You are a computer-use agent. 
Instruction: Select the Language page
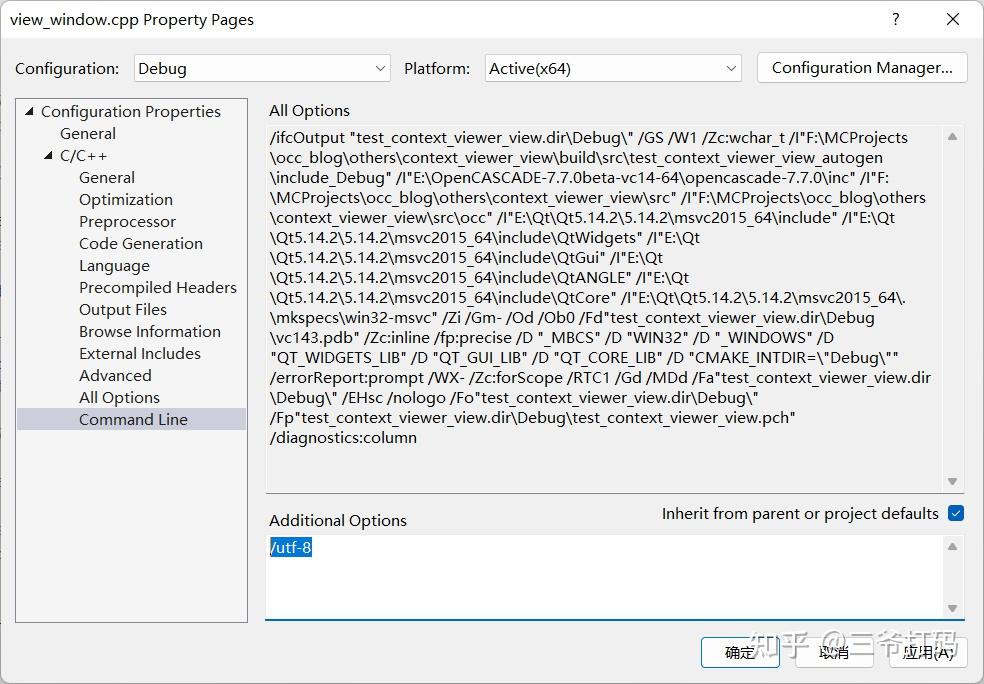114,265
